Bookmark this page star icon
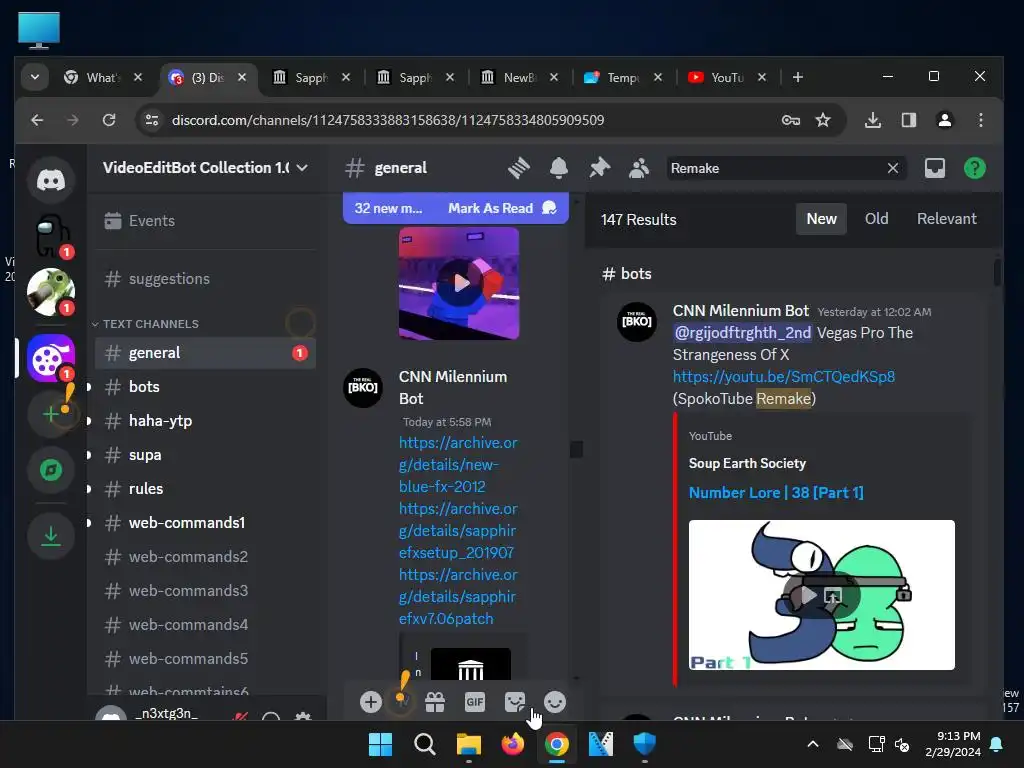Viewport: 1024px width, 768px height. 823,120
